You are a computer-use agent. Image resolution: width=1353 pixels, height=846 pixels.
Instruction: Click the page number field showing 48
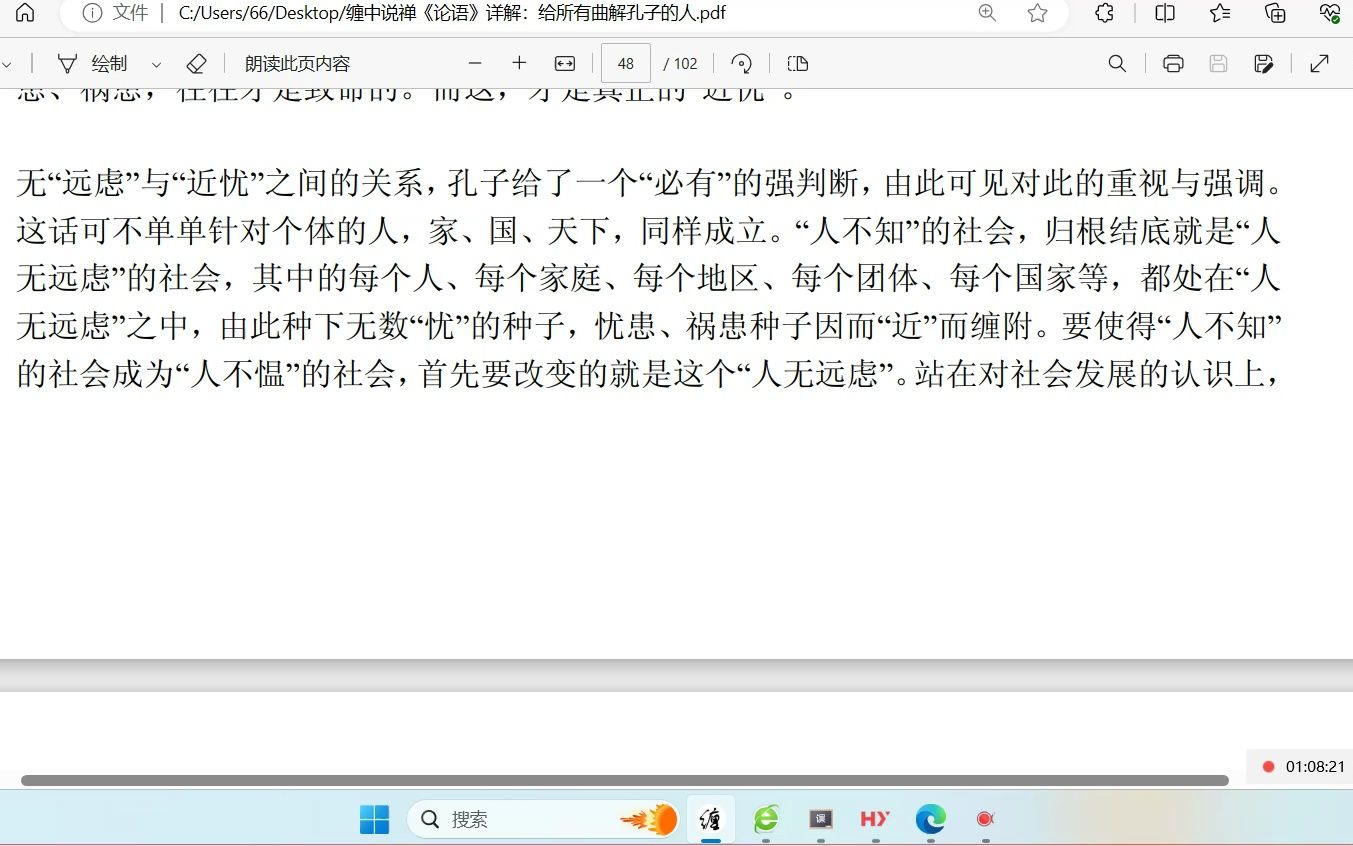(x=626, y=63)
